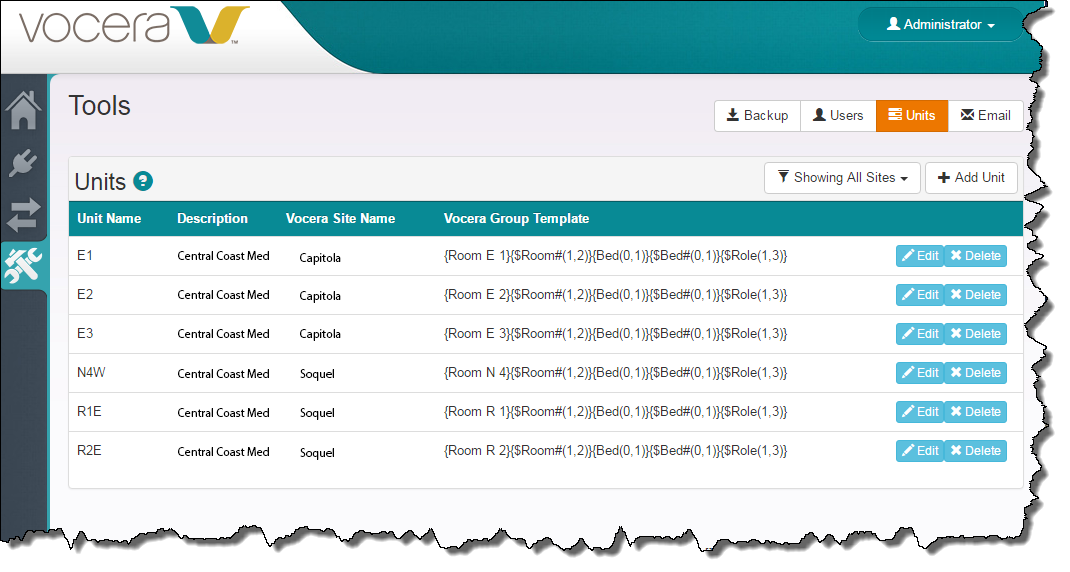Screen dimensions: 1070x572
Task: Select the E1 unit name cell
Action: [85, 255]
